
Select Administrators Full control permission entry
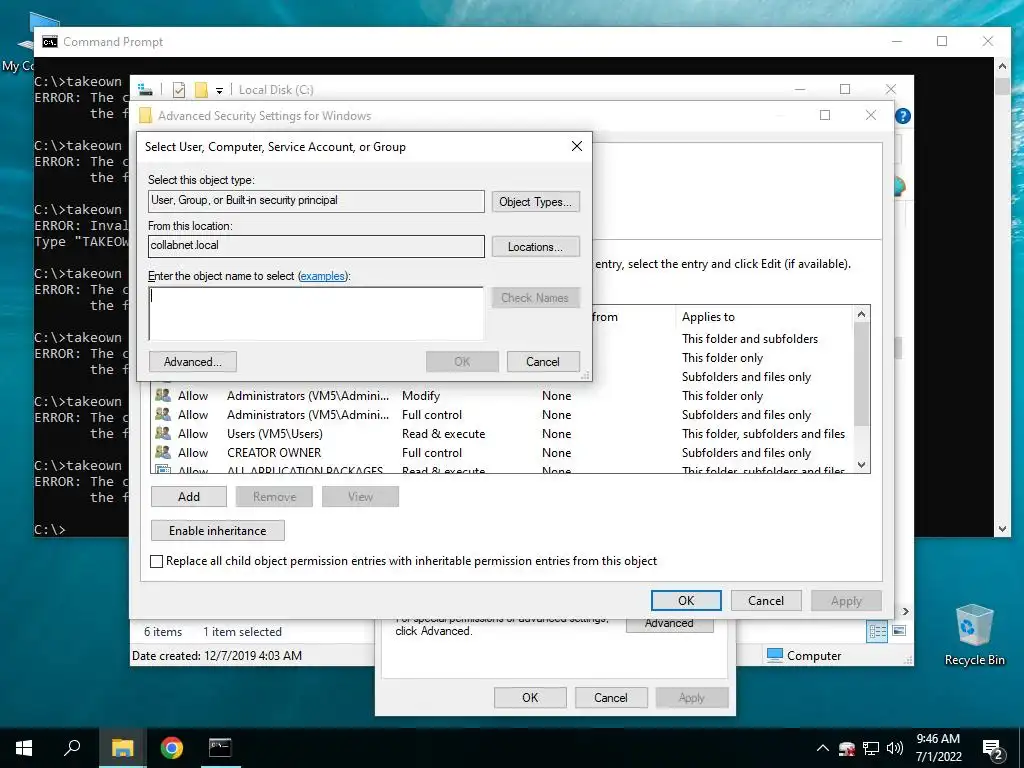tap(502, 415)
